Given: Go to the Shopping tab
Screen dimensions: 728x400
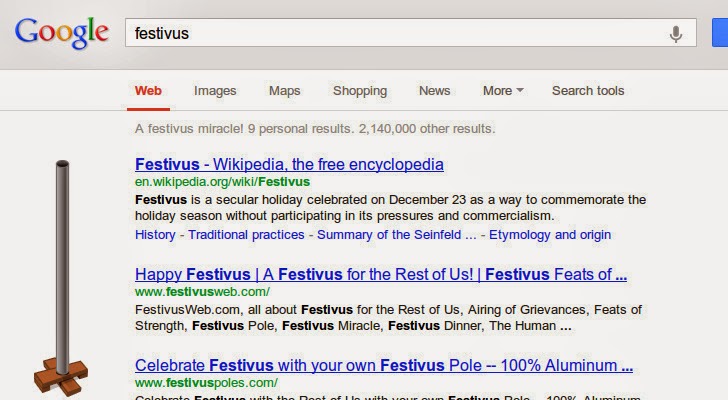Looking at the screenshot, I should point(360,90).
